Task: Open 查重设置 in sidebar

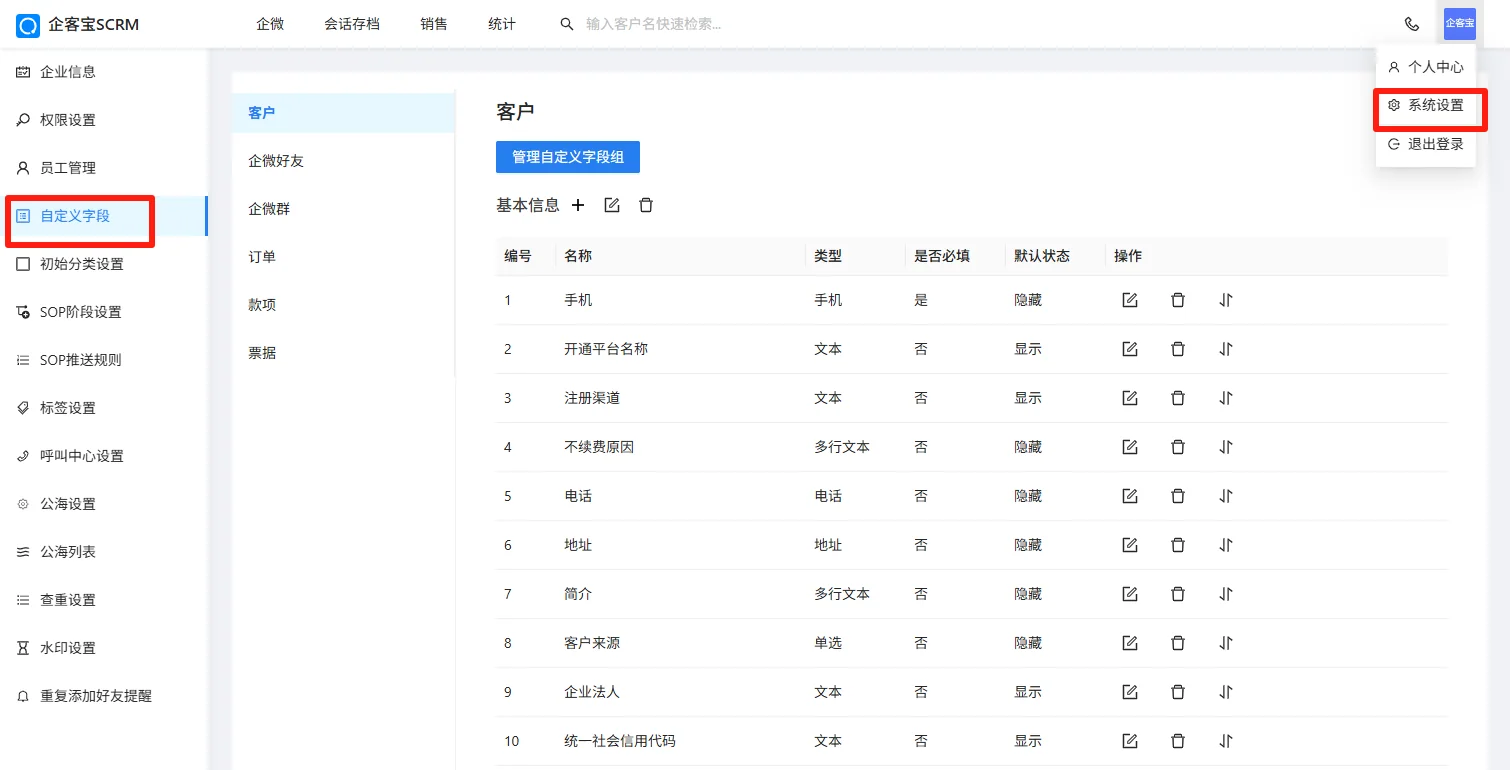Action: (x=104, y=600)
